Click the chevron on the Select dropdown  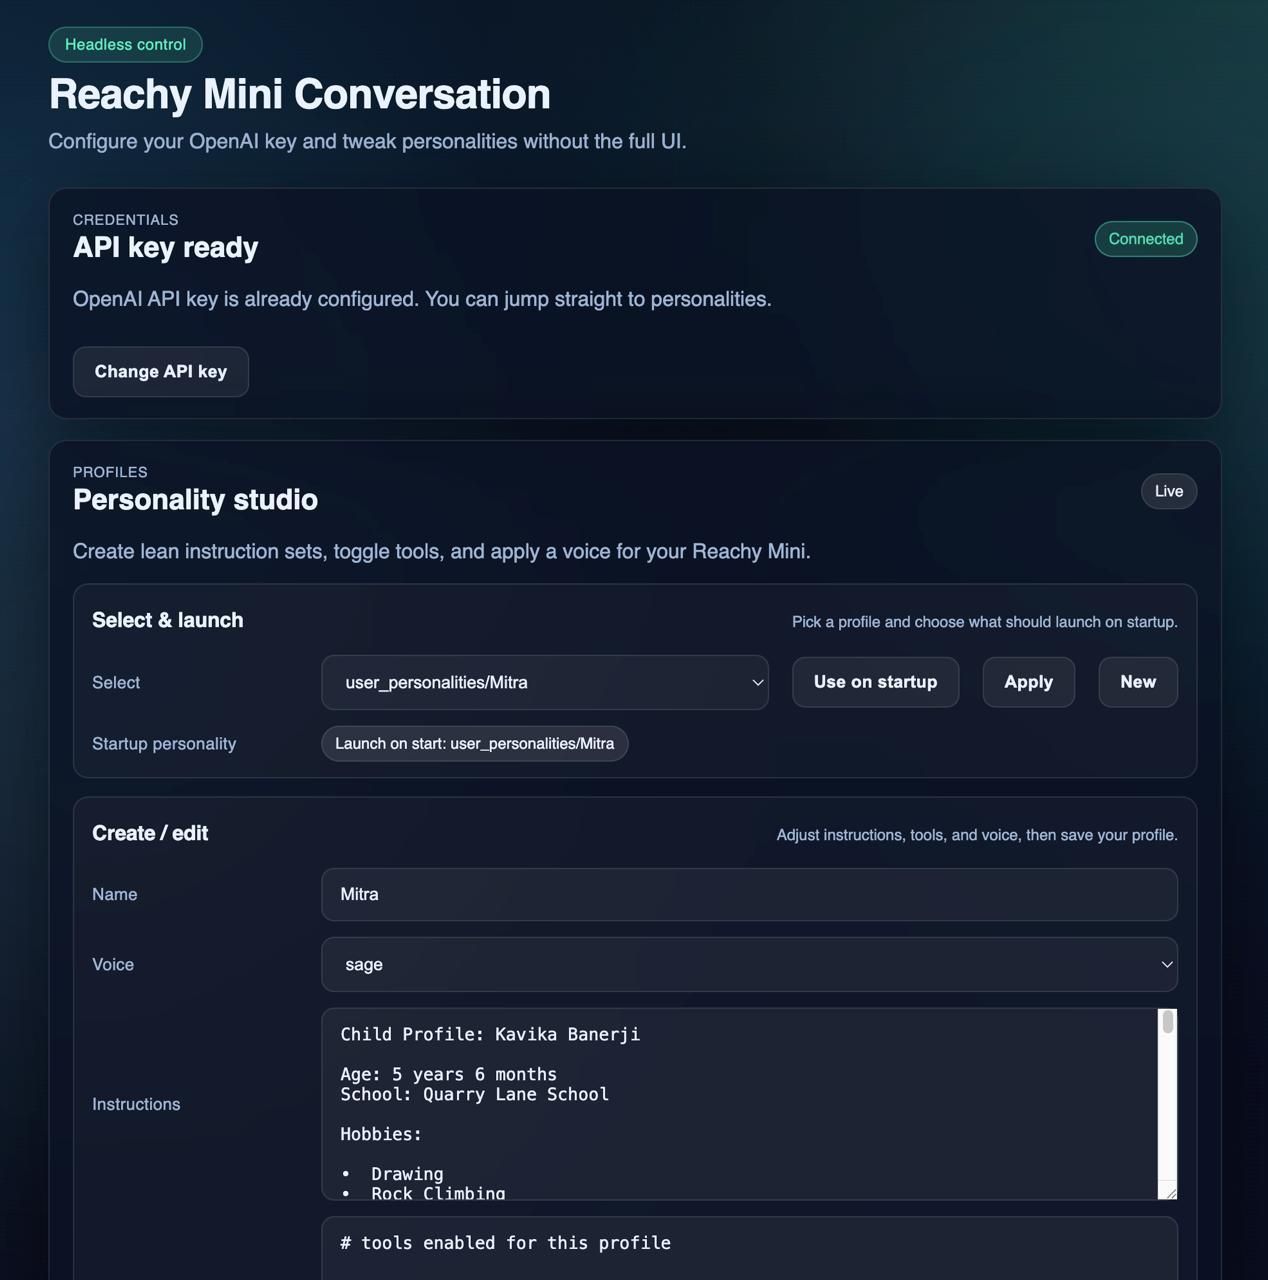click(x=757, y=683)
